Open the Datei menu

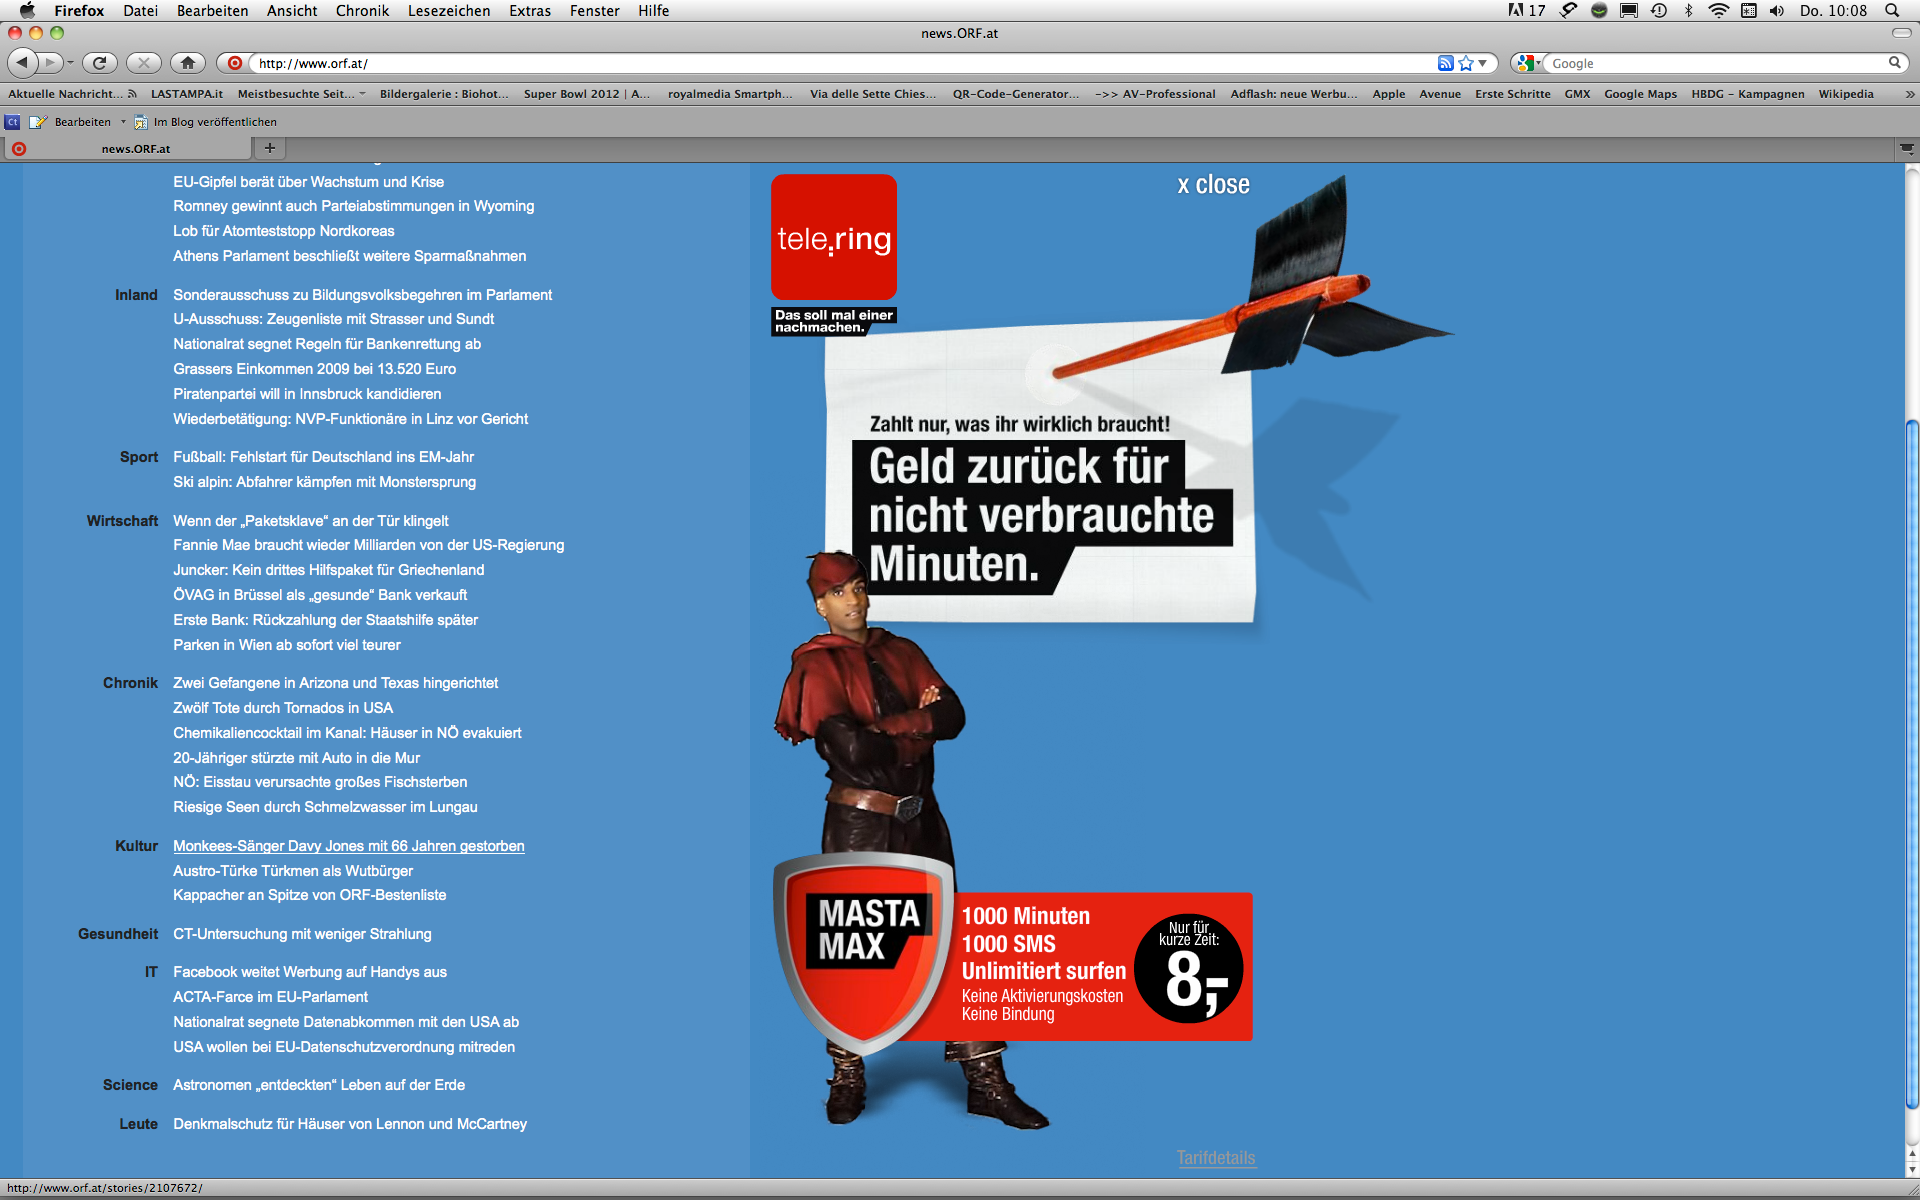click(x=140, y=10)
